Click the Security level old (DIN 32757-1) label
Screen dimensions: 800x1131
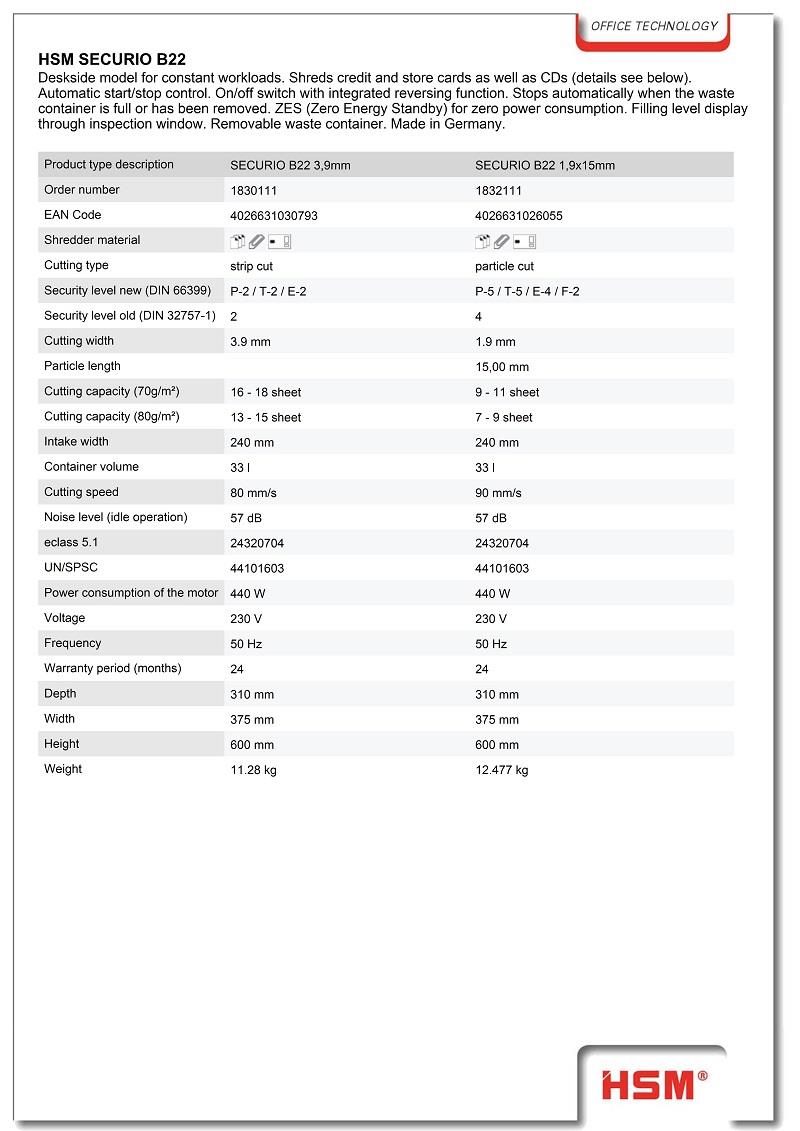(130, 315)
